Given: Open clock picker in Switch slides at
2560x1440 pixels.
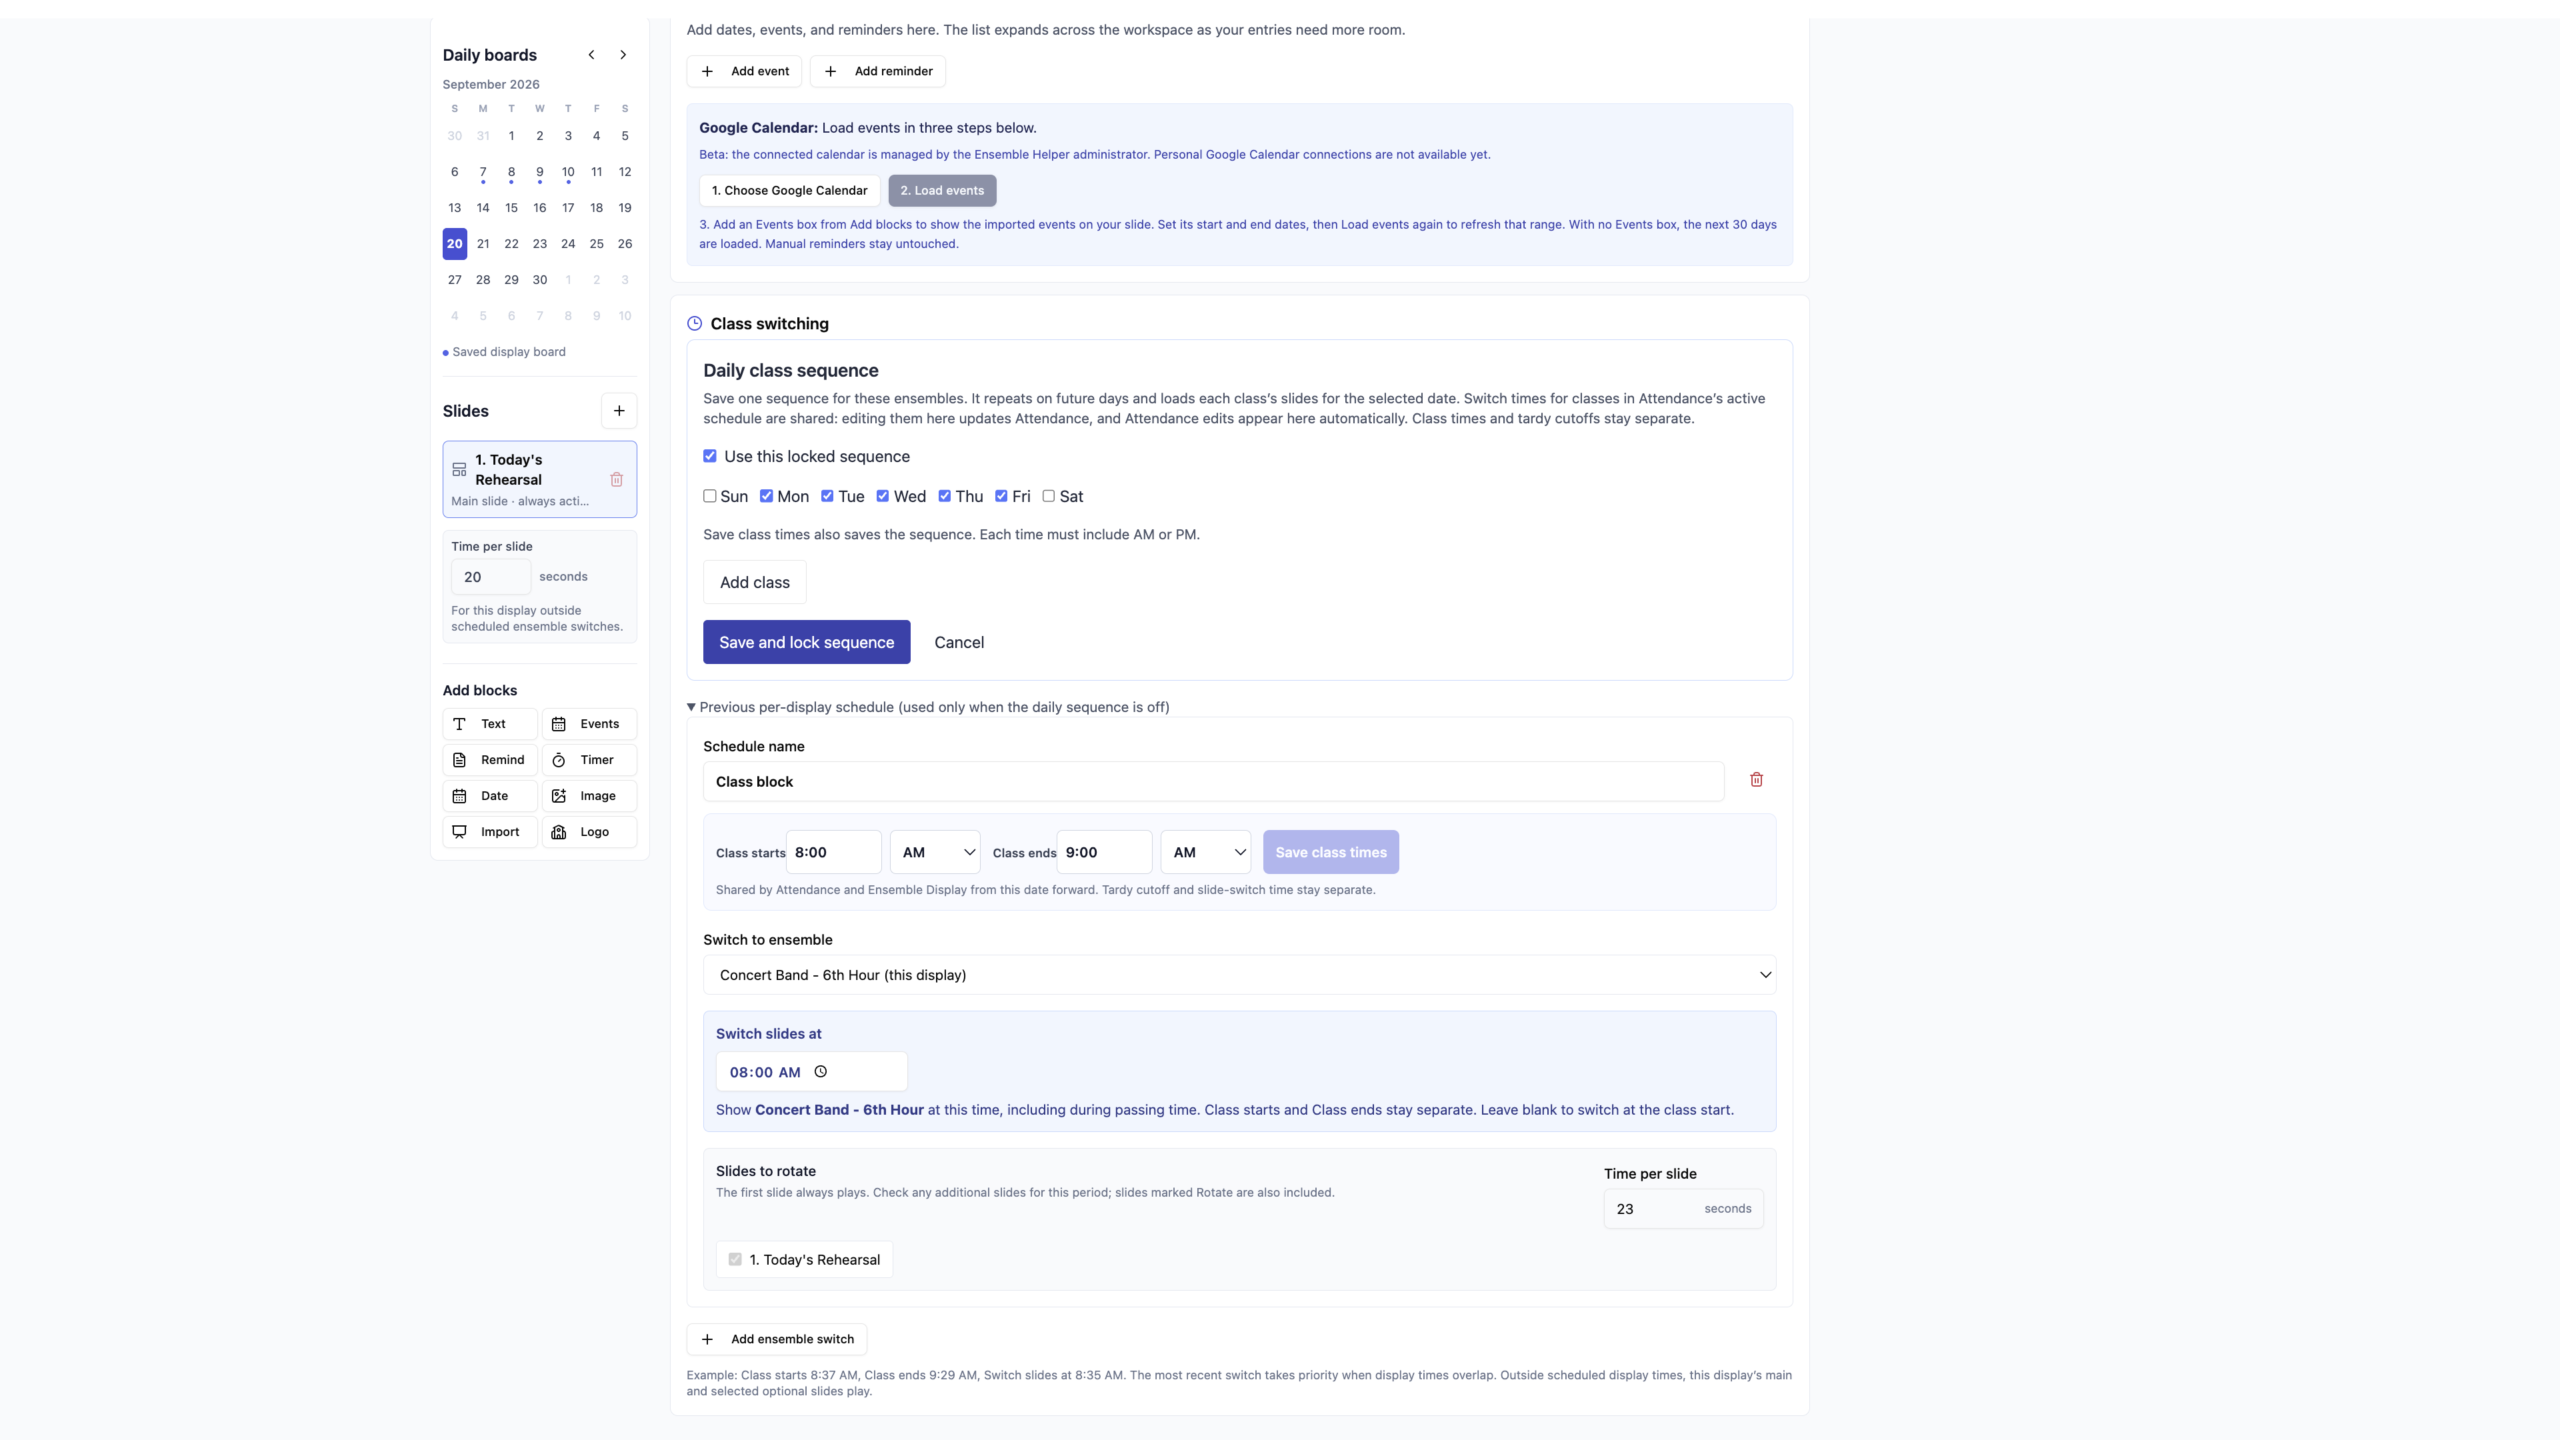Looking at the screenshot, I should pos(821,1072).
